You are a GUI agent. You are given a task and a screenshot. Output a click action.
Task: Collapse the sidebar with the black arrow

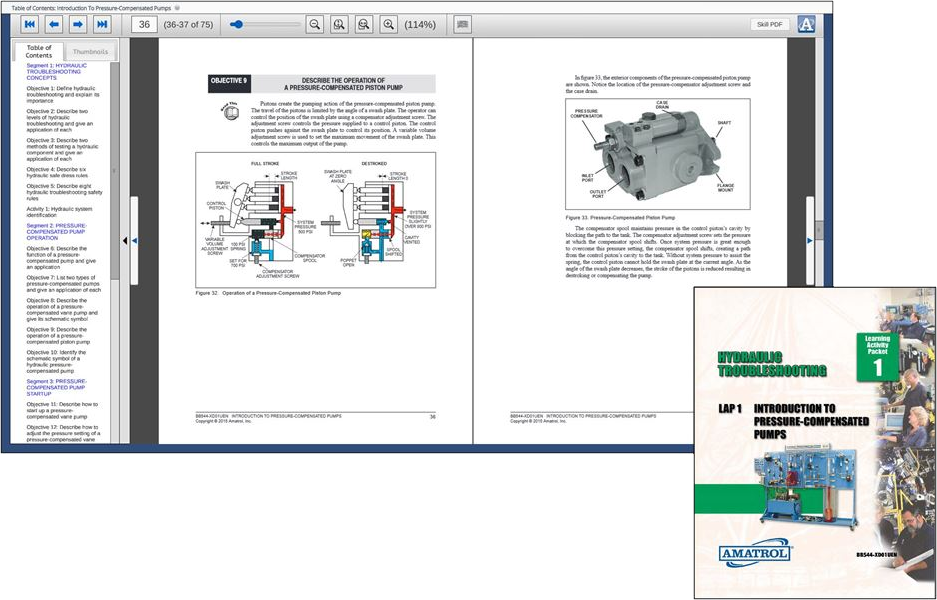click(x=125, y=240)
